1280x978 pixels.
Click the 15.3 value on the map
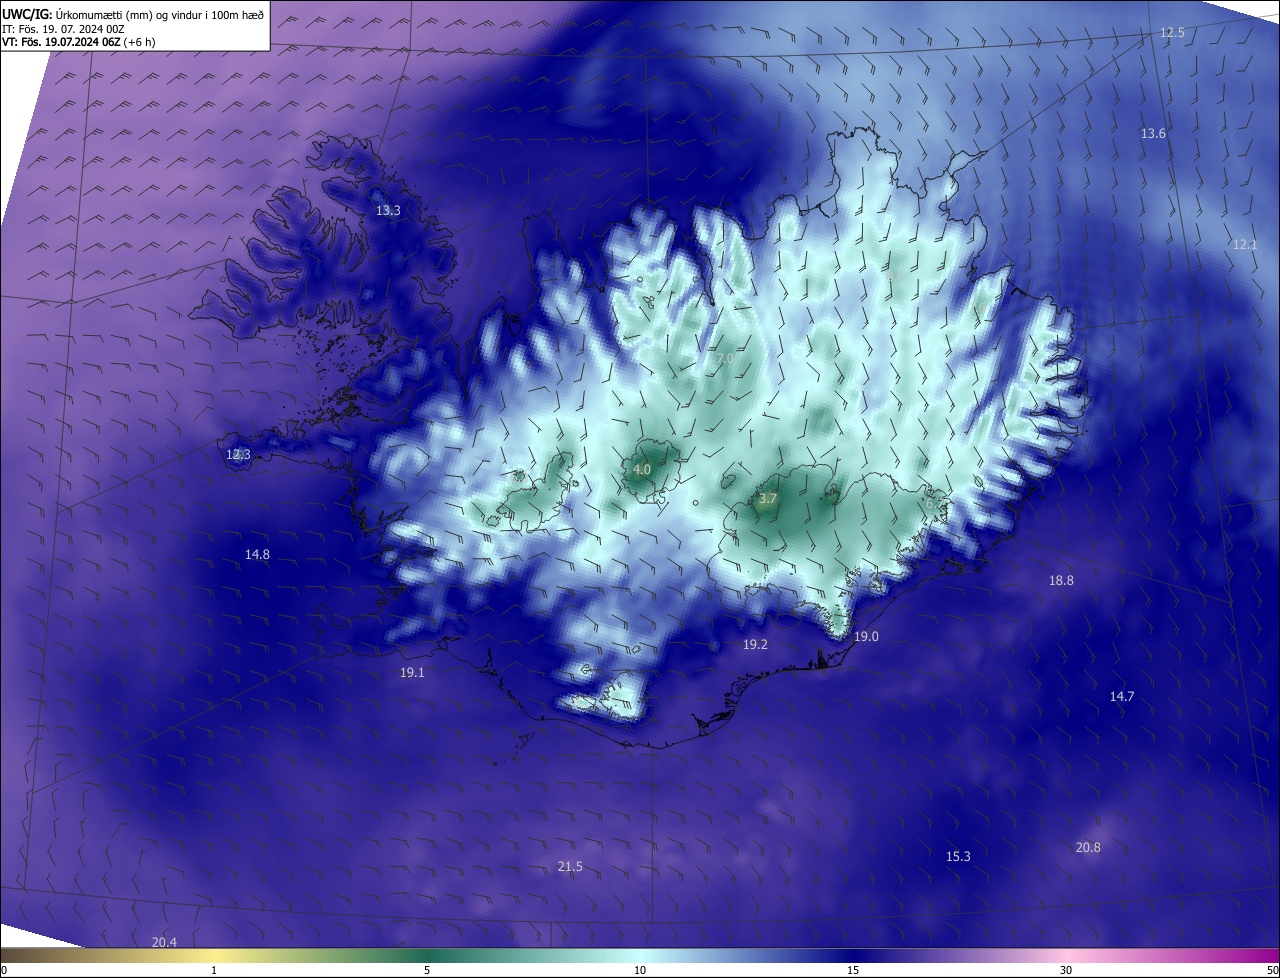(958, 856)
